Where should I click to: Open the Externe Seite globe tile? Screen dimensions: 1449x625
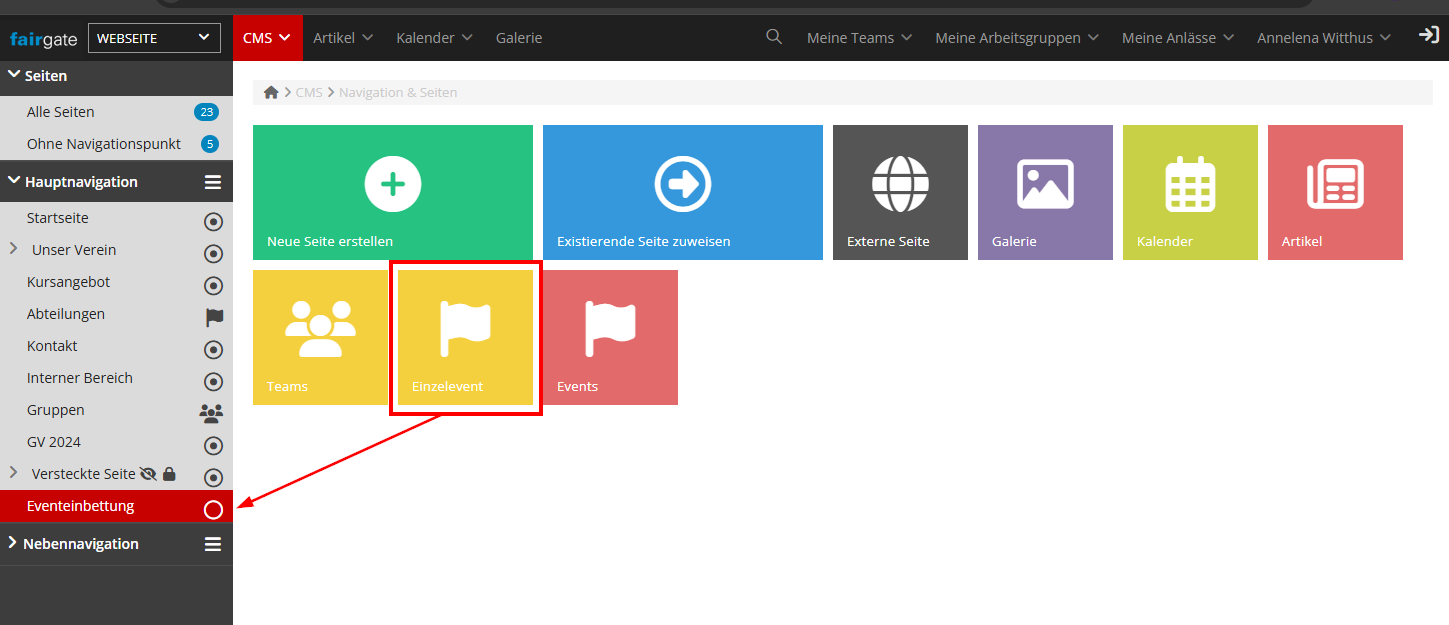click(x=900, y=192)
